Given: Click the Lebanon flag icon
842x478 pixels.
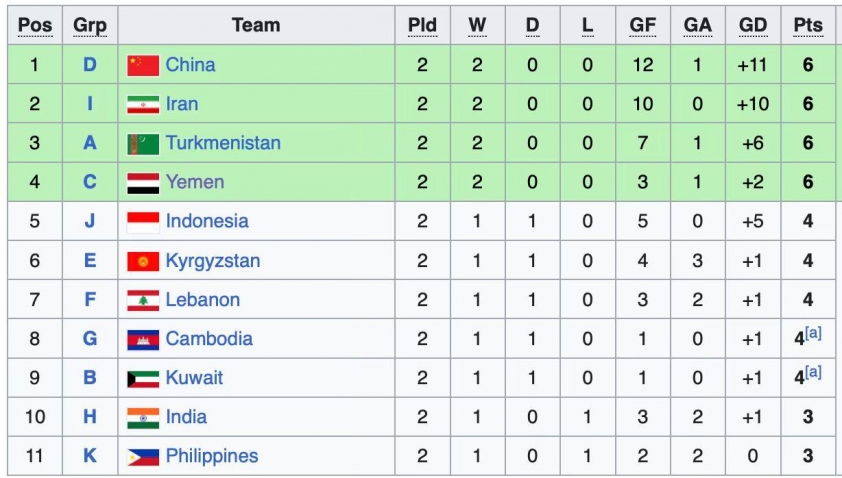Looking at the screenshot, I should [x=143, y=301].
